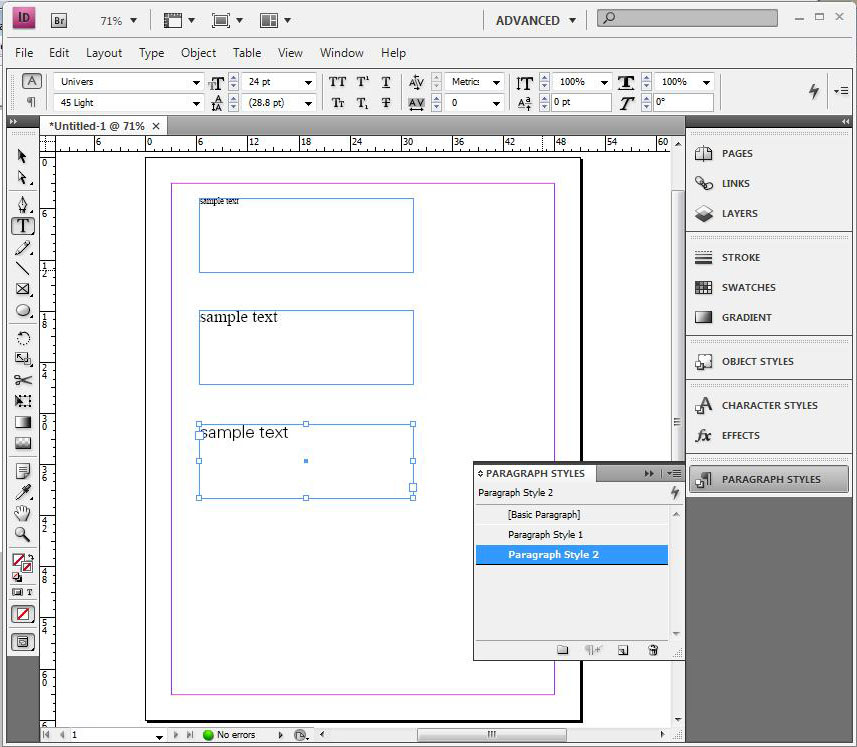
Task: Click Apply None color button
Action: point(22,614)
